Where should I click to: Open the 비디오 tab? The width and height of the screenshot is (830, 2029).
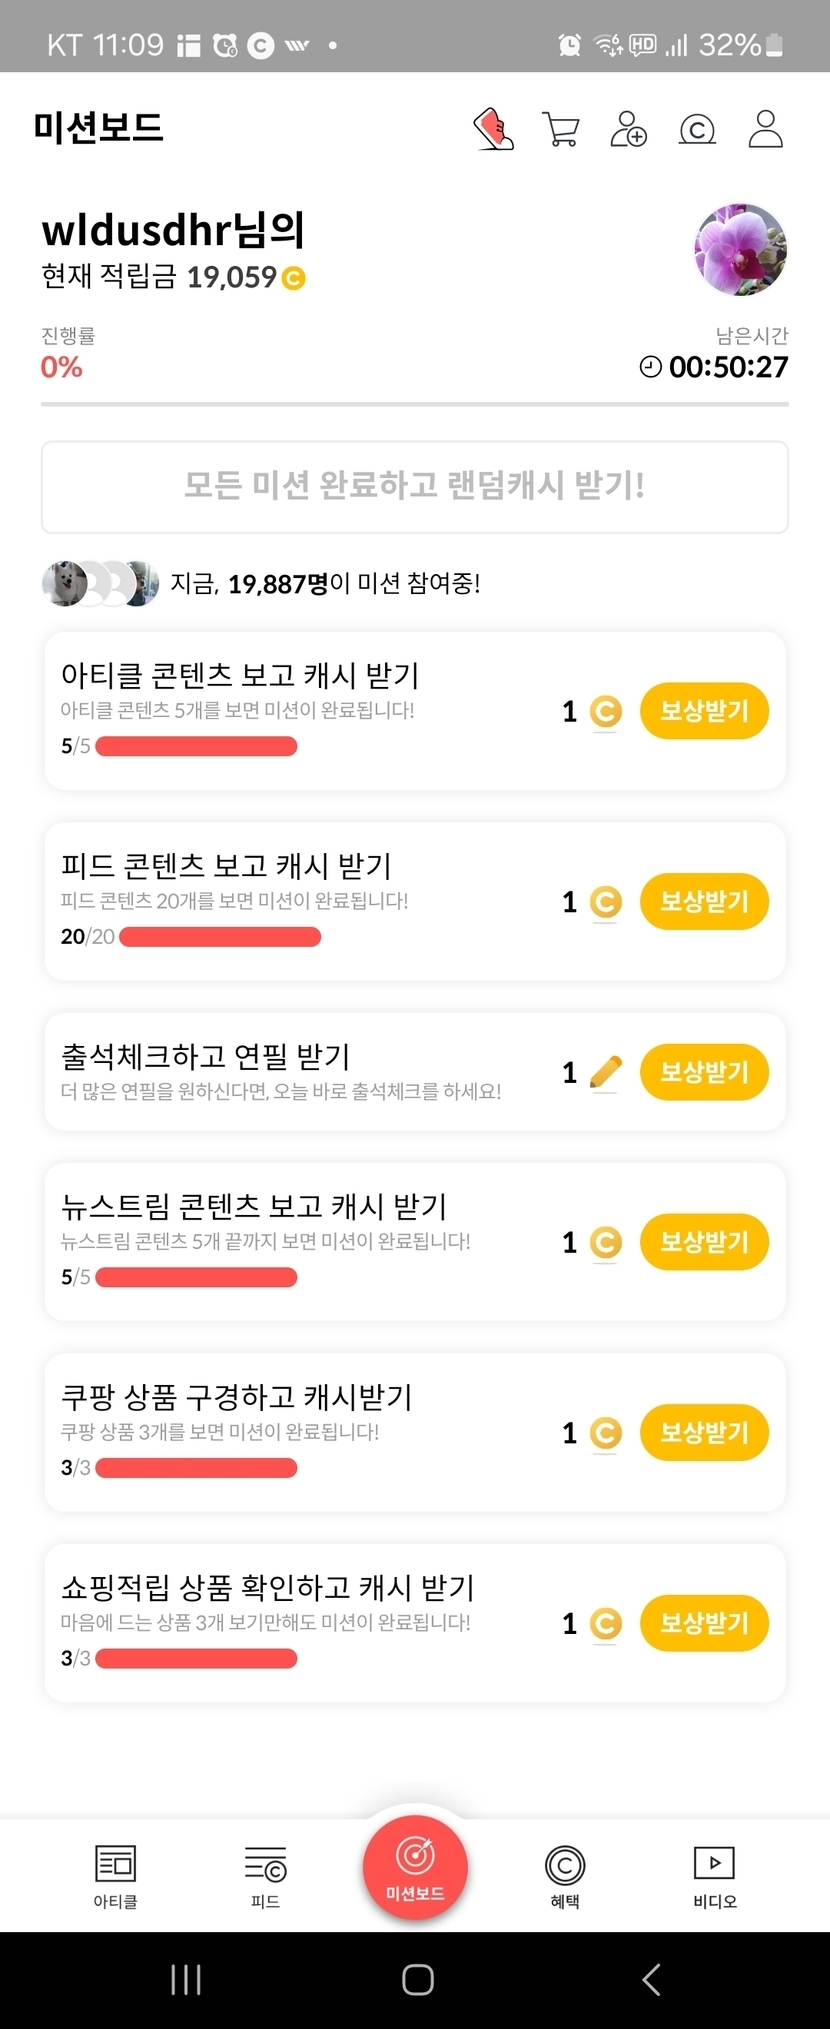click(x=714, y=1876)
